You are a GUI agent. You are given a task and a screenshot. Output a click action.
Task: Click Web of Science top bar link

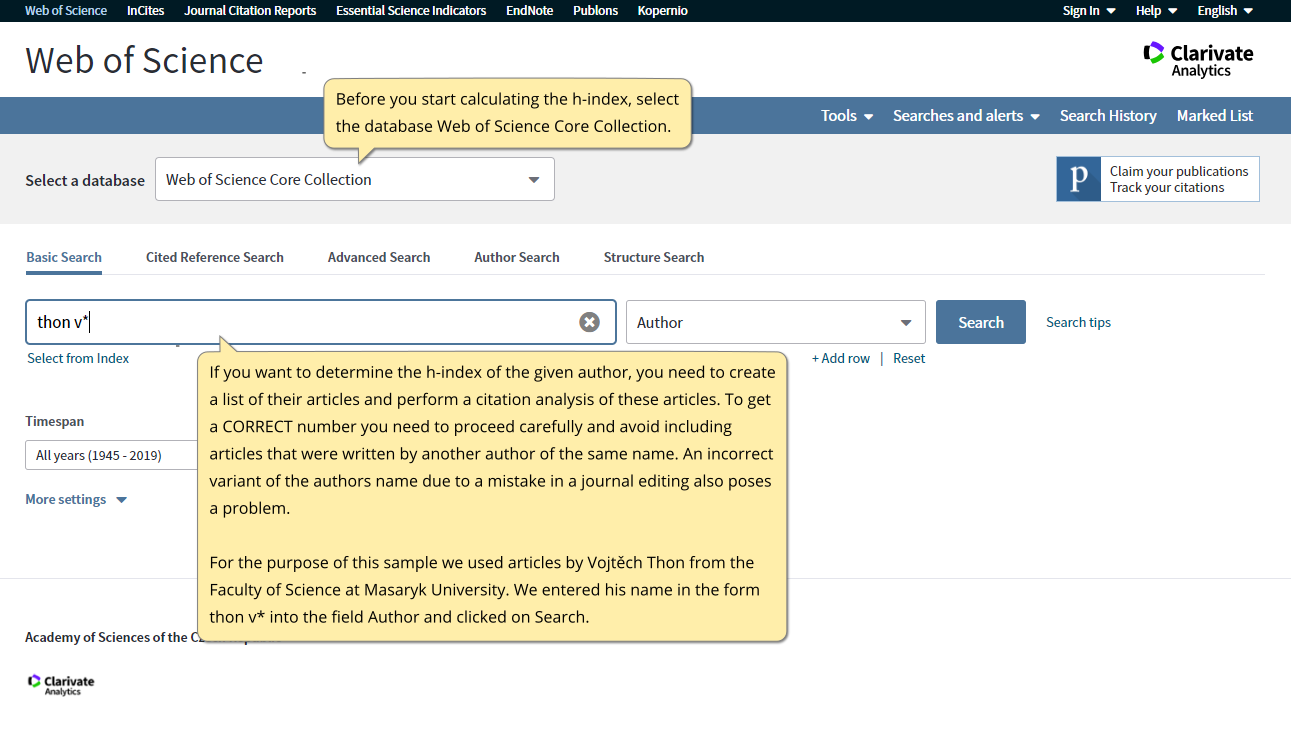[66, 11]
